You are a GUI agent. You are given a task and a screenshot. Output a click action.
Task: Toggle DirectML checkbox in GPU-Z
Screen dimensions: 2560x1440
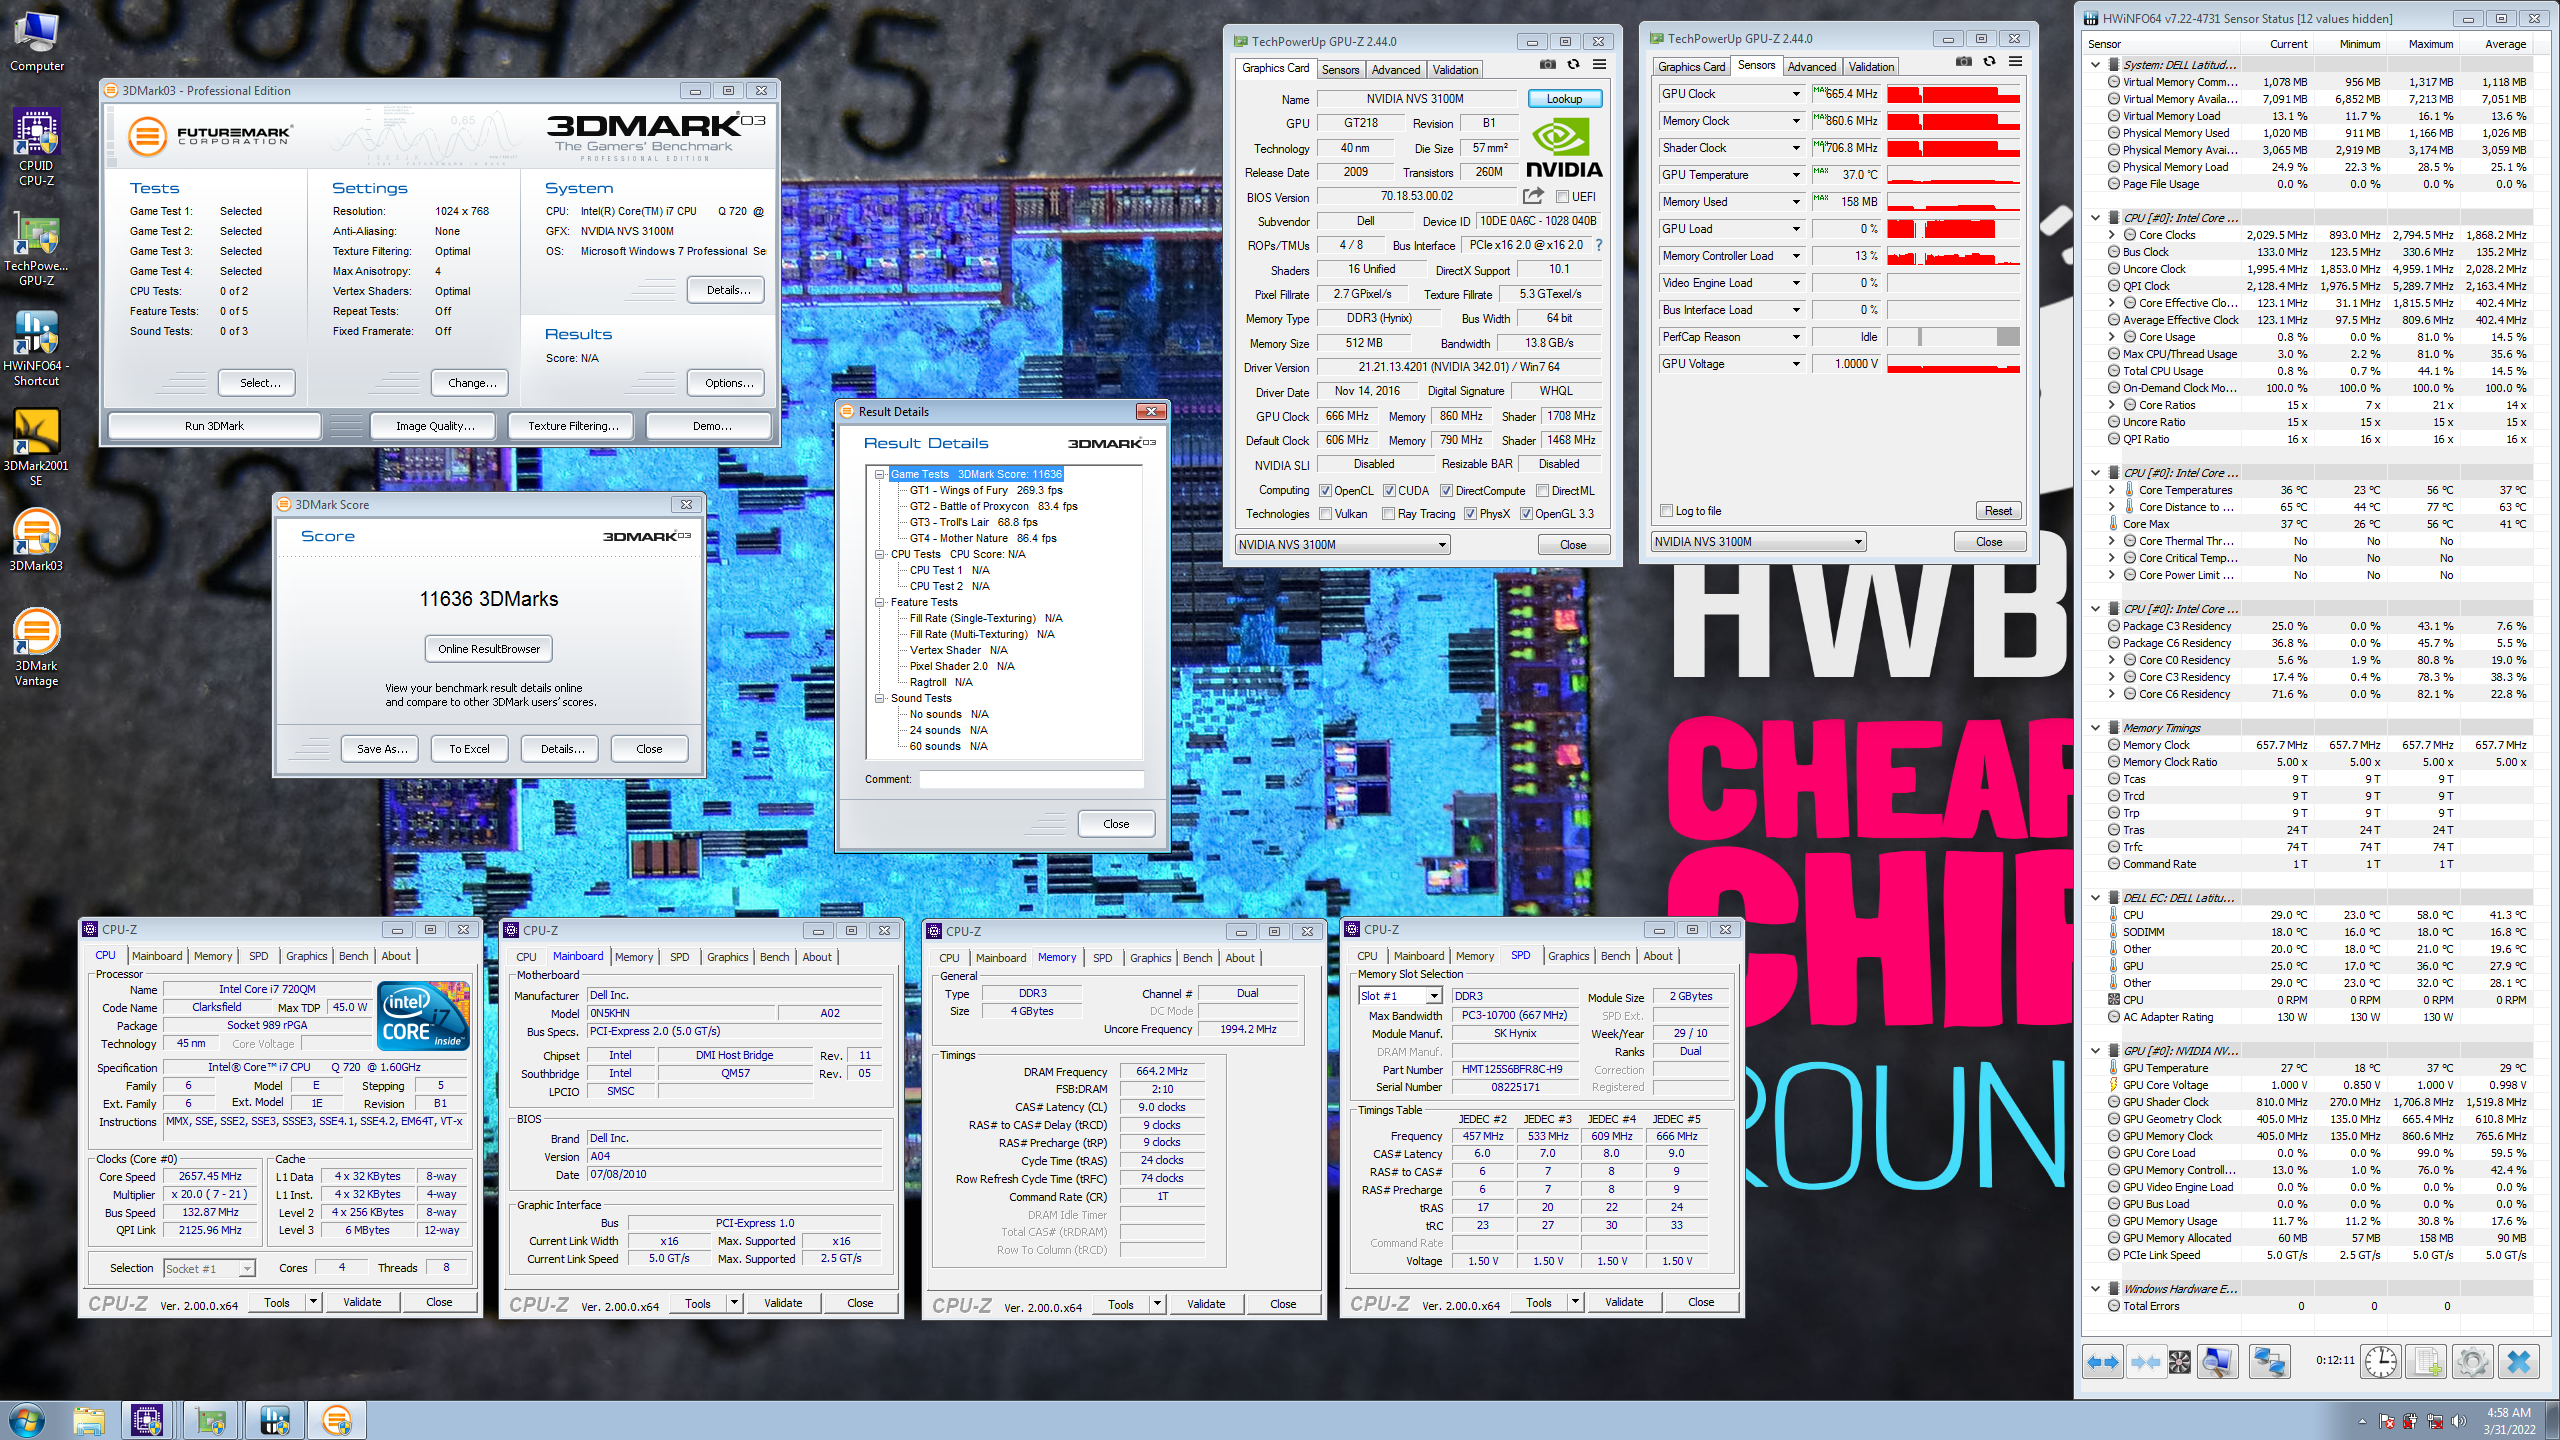pos(1542,491)
